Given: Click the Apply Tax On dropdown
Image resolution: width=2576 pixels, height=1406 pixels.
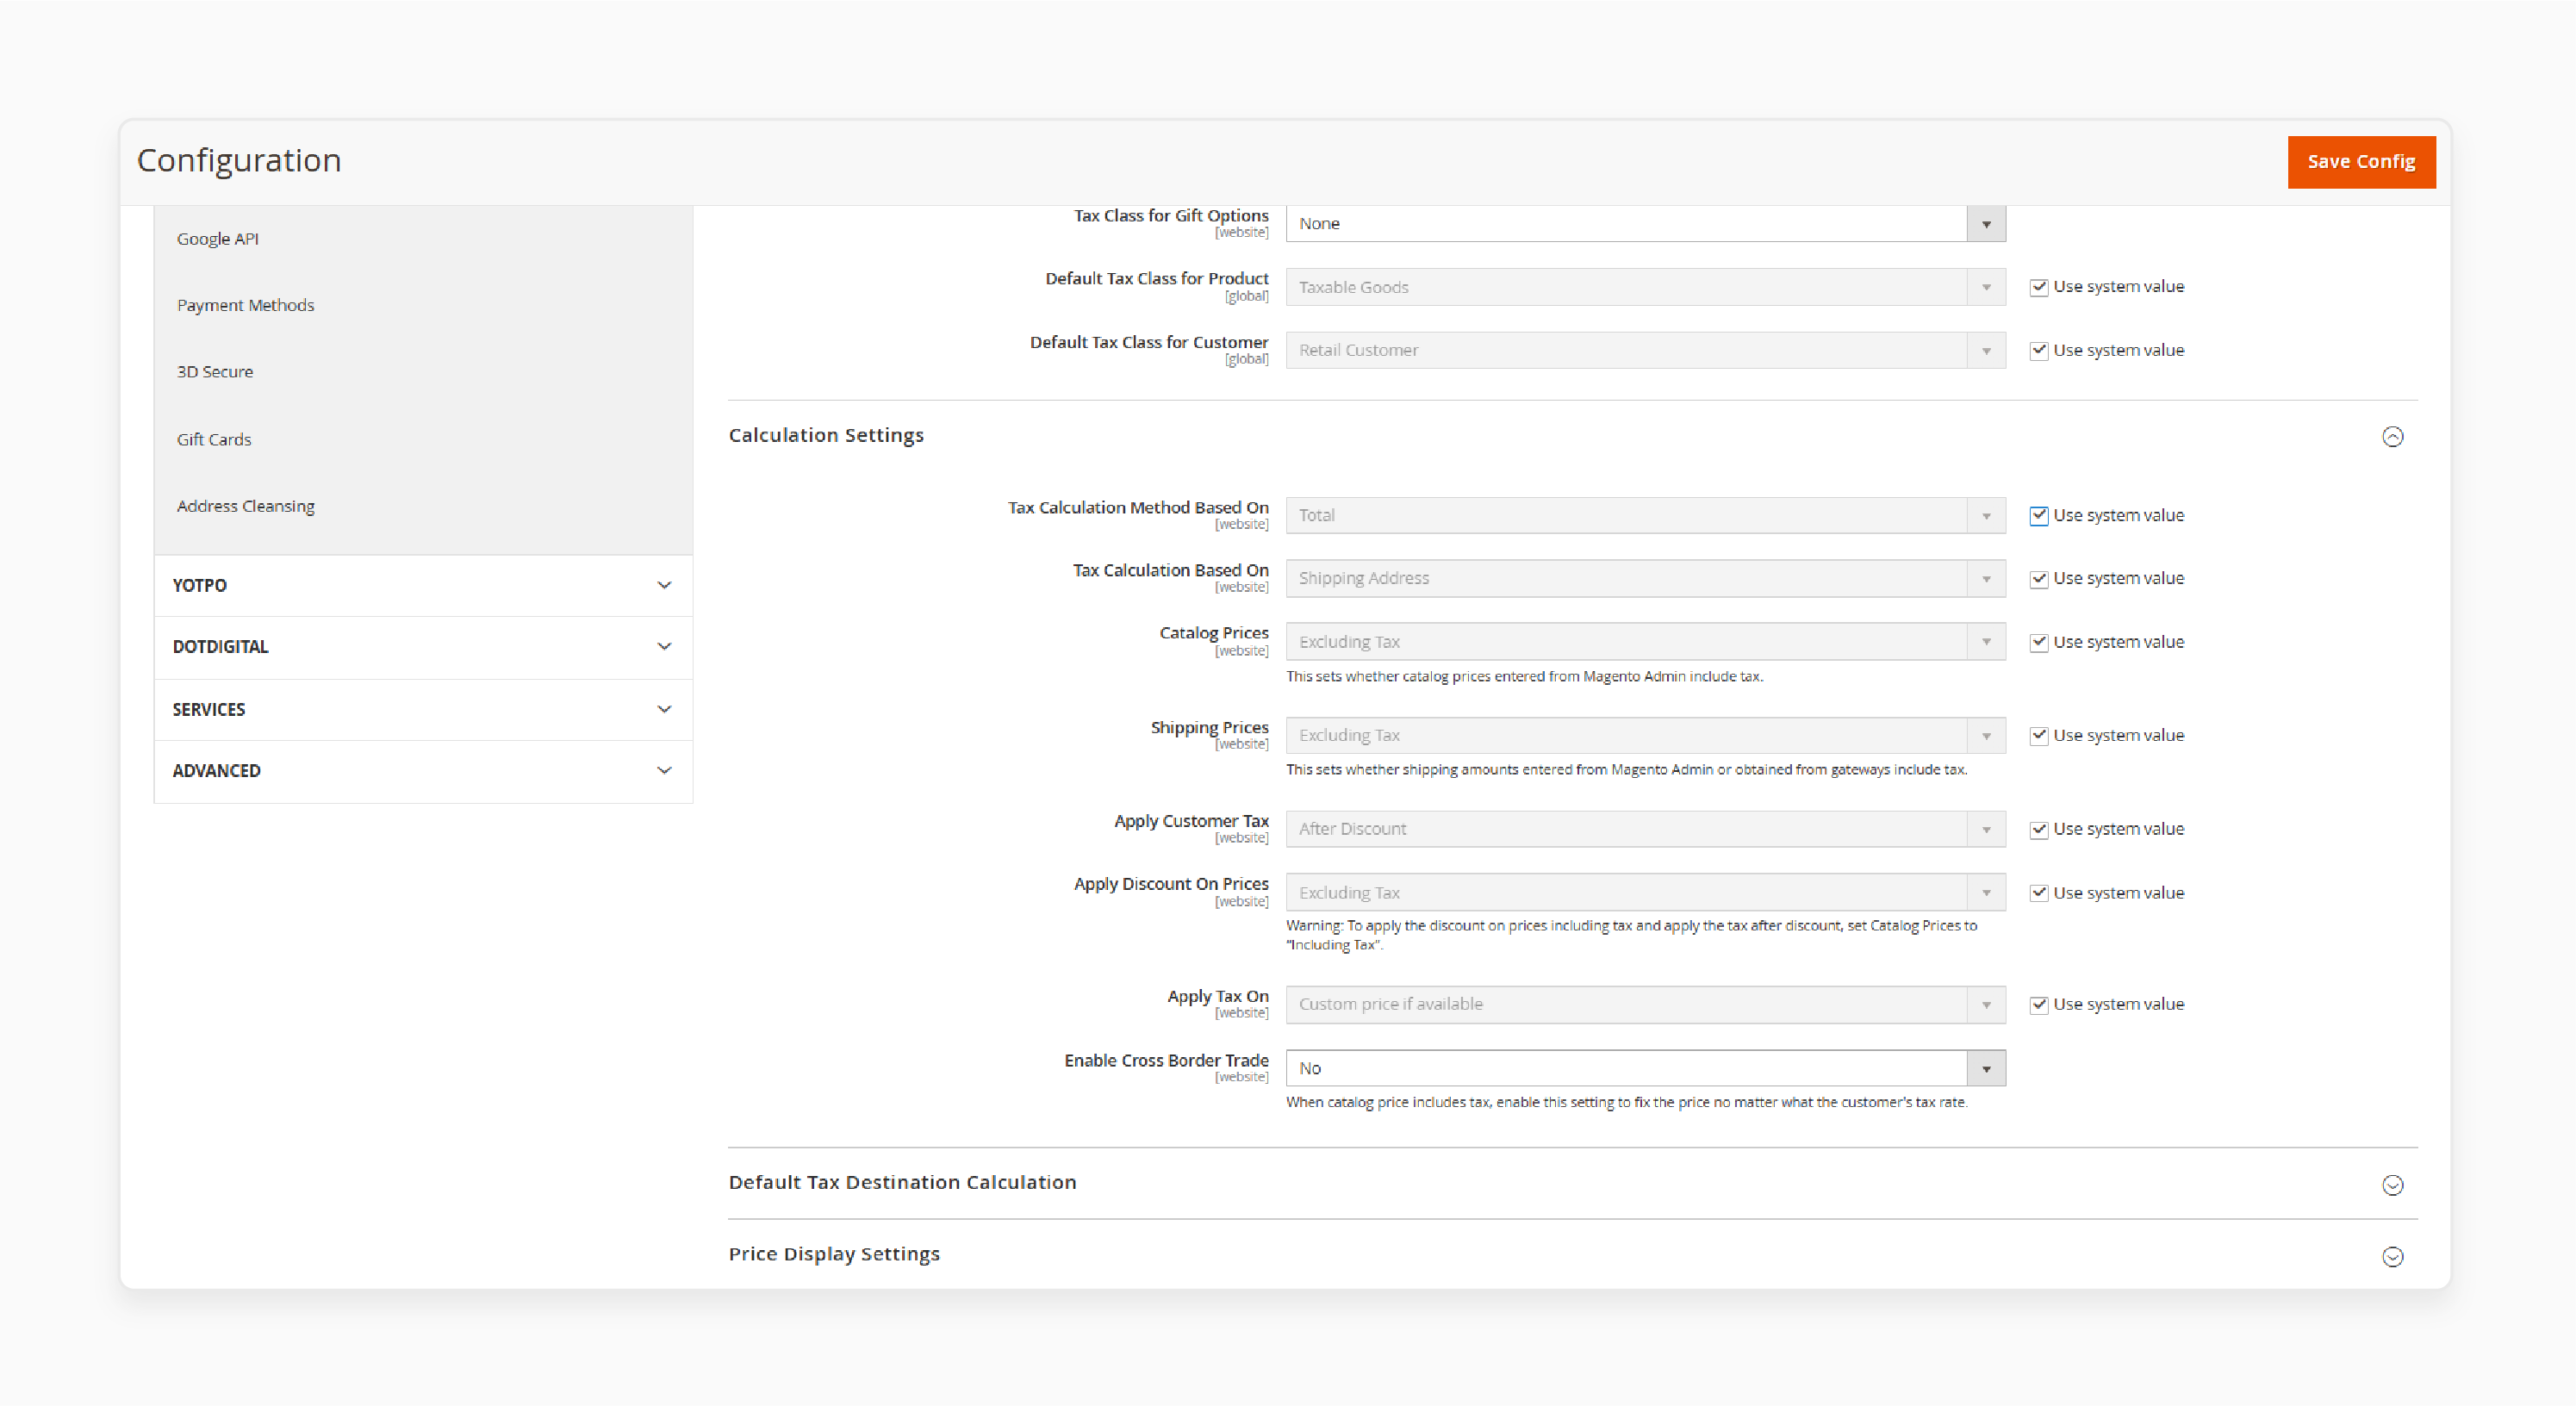Looking at the screenshot, I should 1645,1004.
